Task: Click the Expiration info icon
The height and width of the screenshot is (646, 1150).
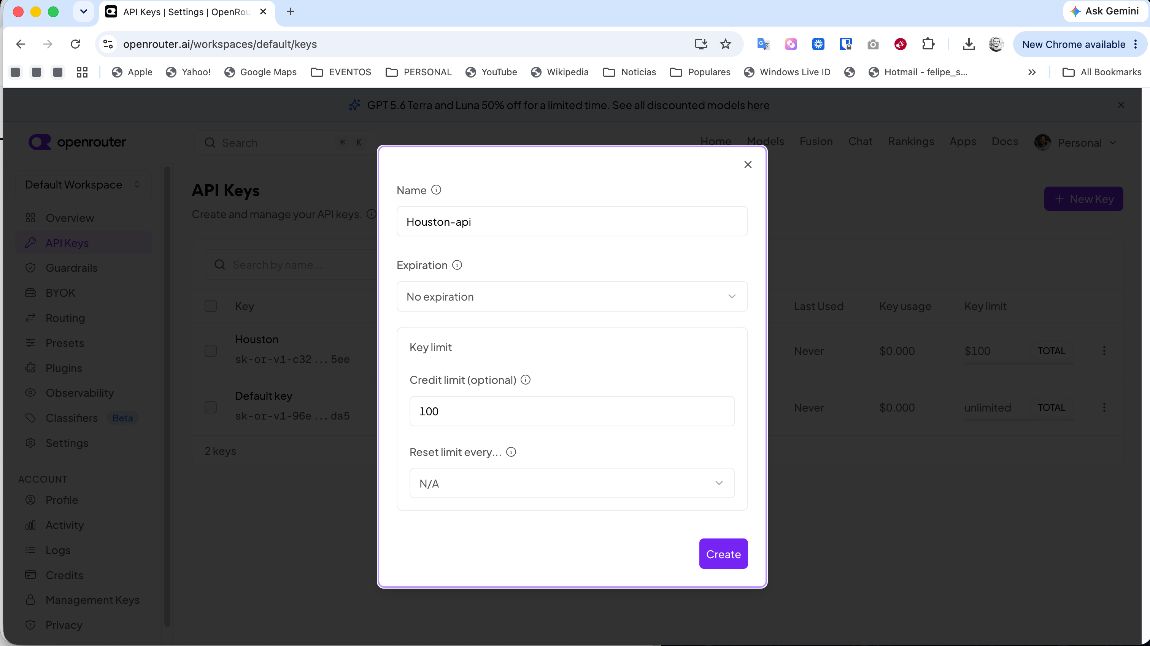Action: (457, 265)
